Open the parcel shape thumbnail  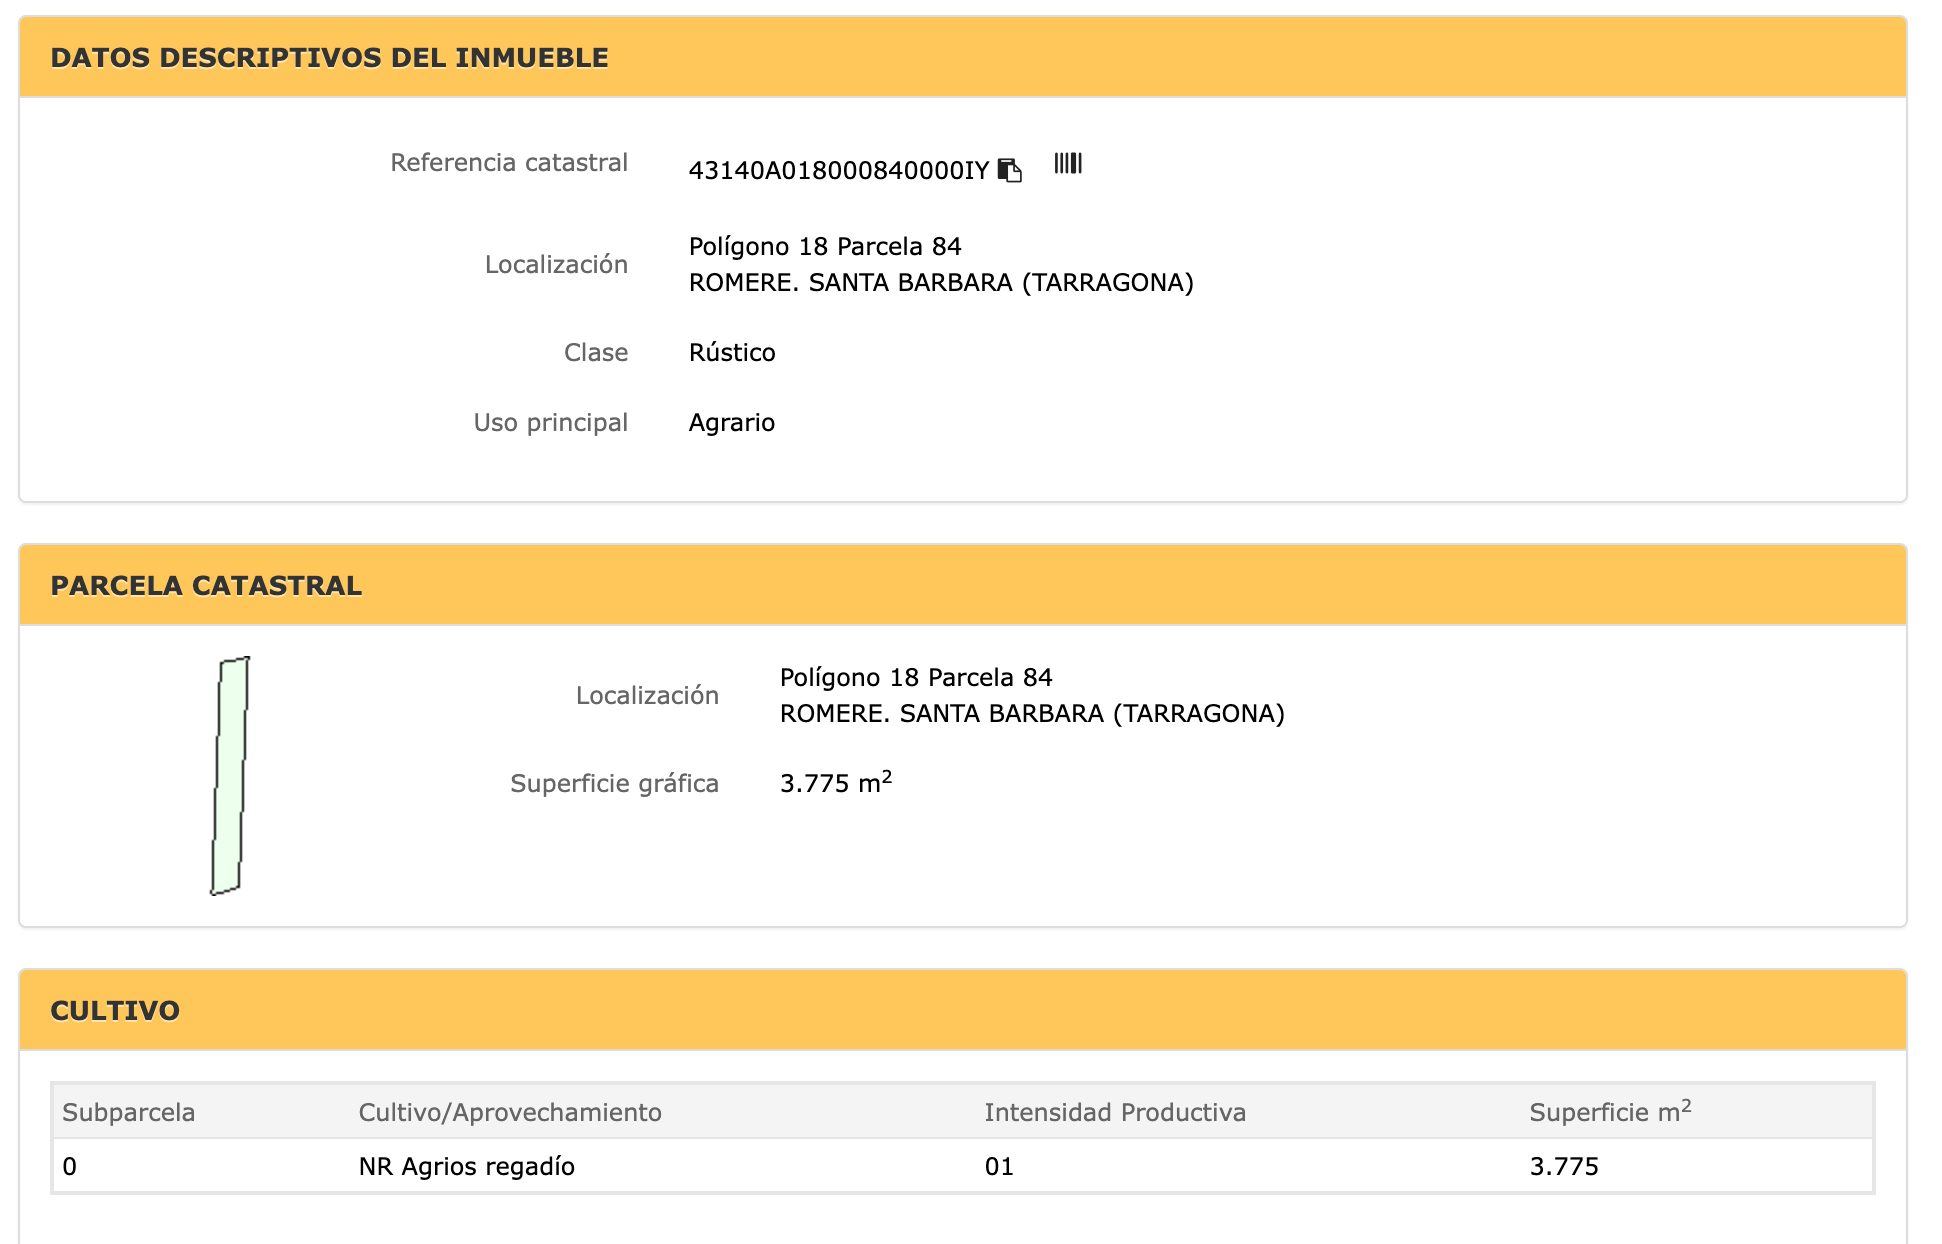pos(230,776)
